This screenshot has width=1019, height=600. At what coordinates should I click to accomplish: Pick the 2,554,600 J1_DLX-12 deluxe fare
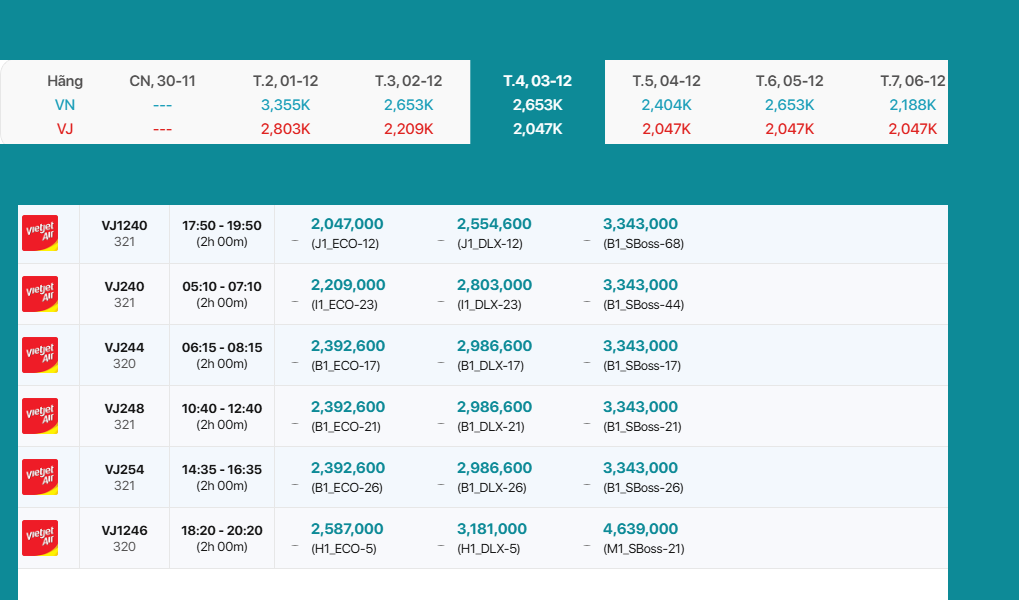tap(494, 233)
